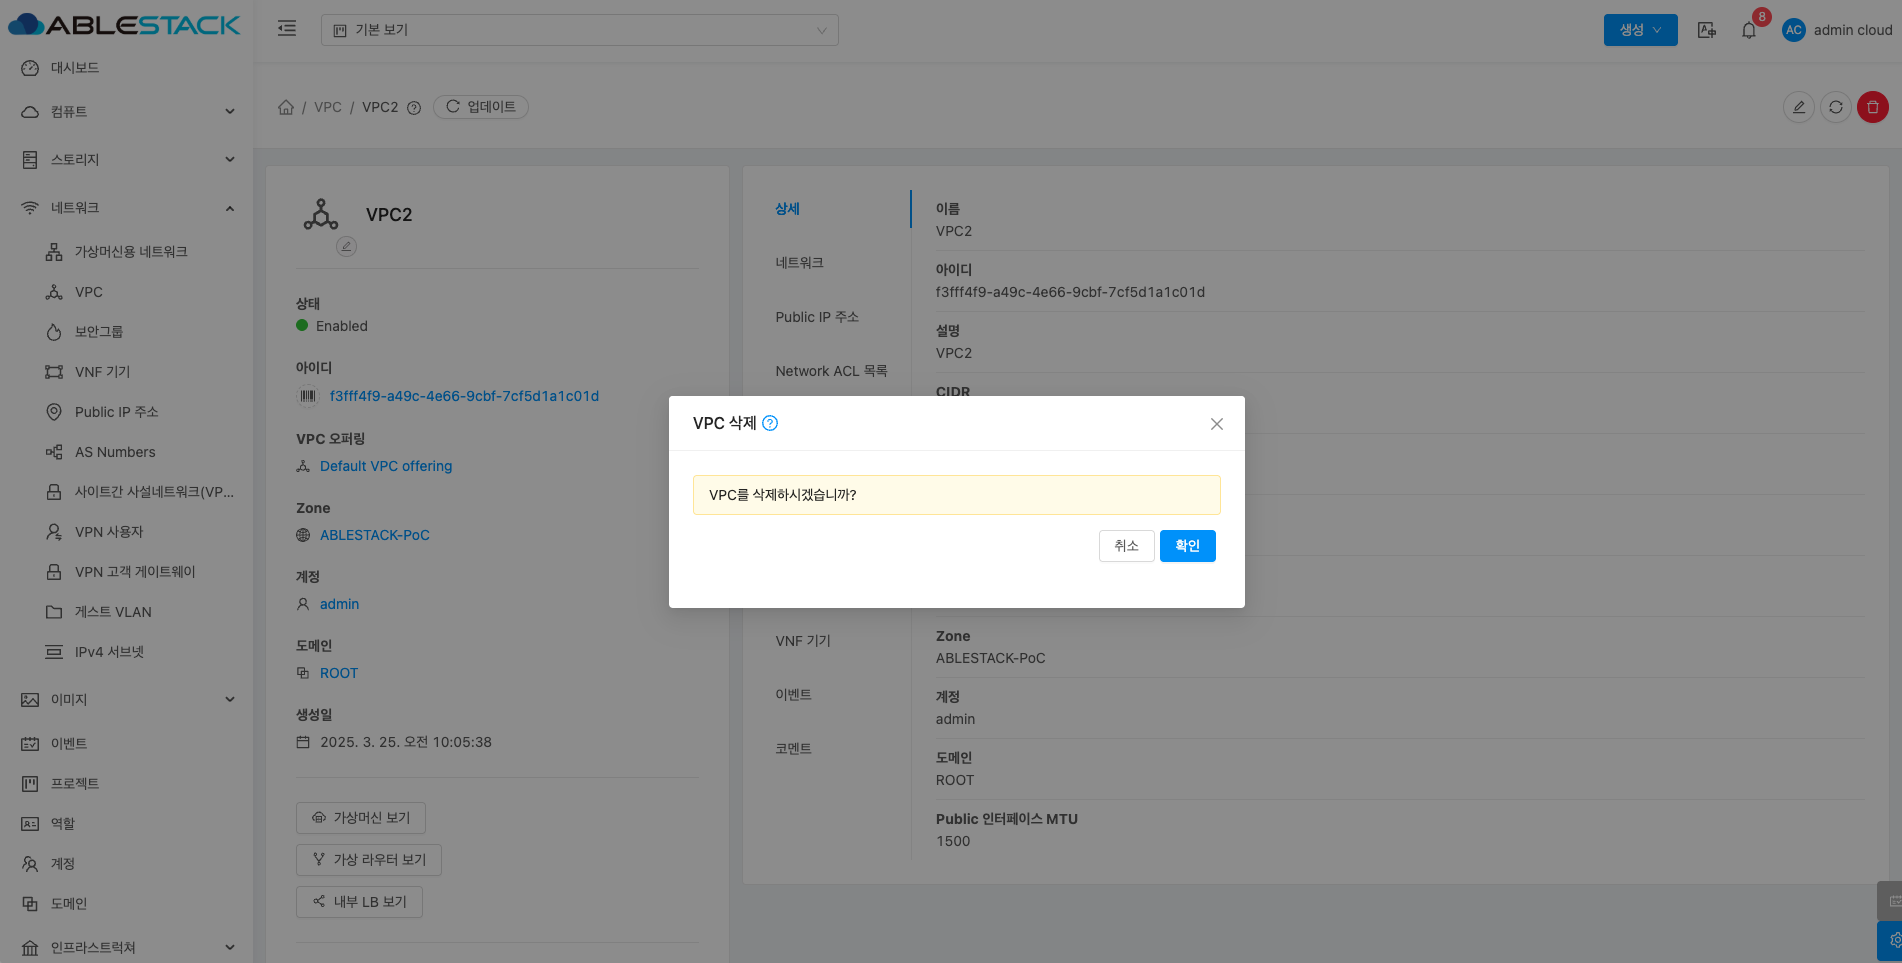Click the edit VPC pencil icon
This screenshot has height=963, width=1902.
tap(1798, 107)
